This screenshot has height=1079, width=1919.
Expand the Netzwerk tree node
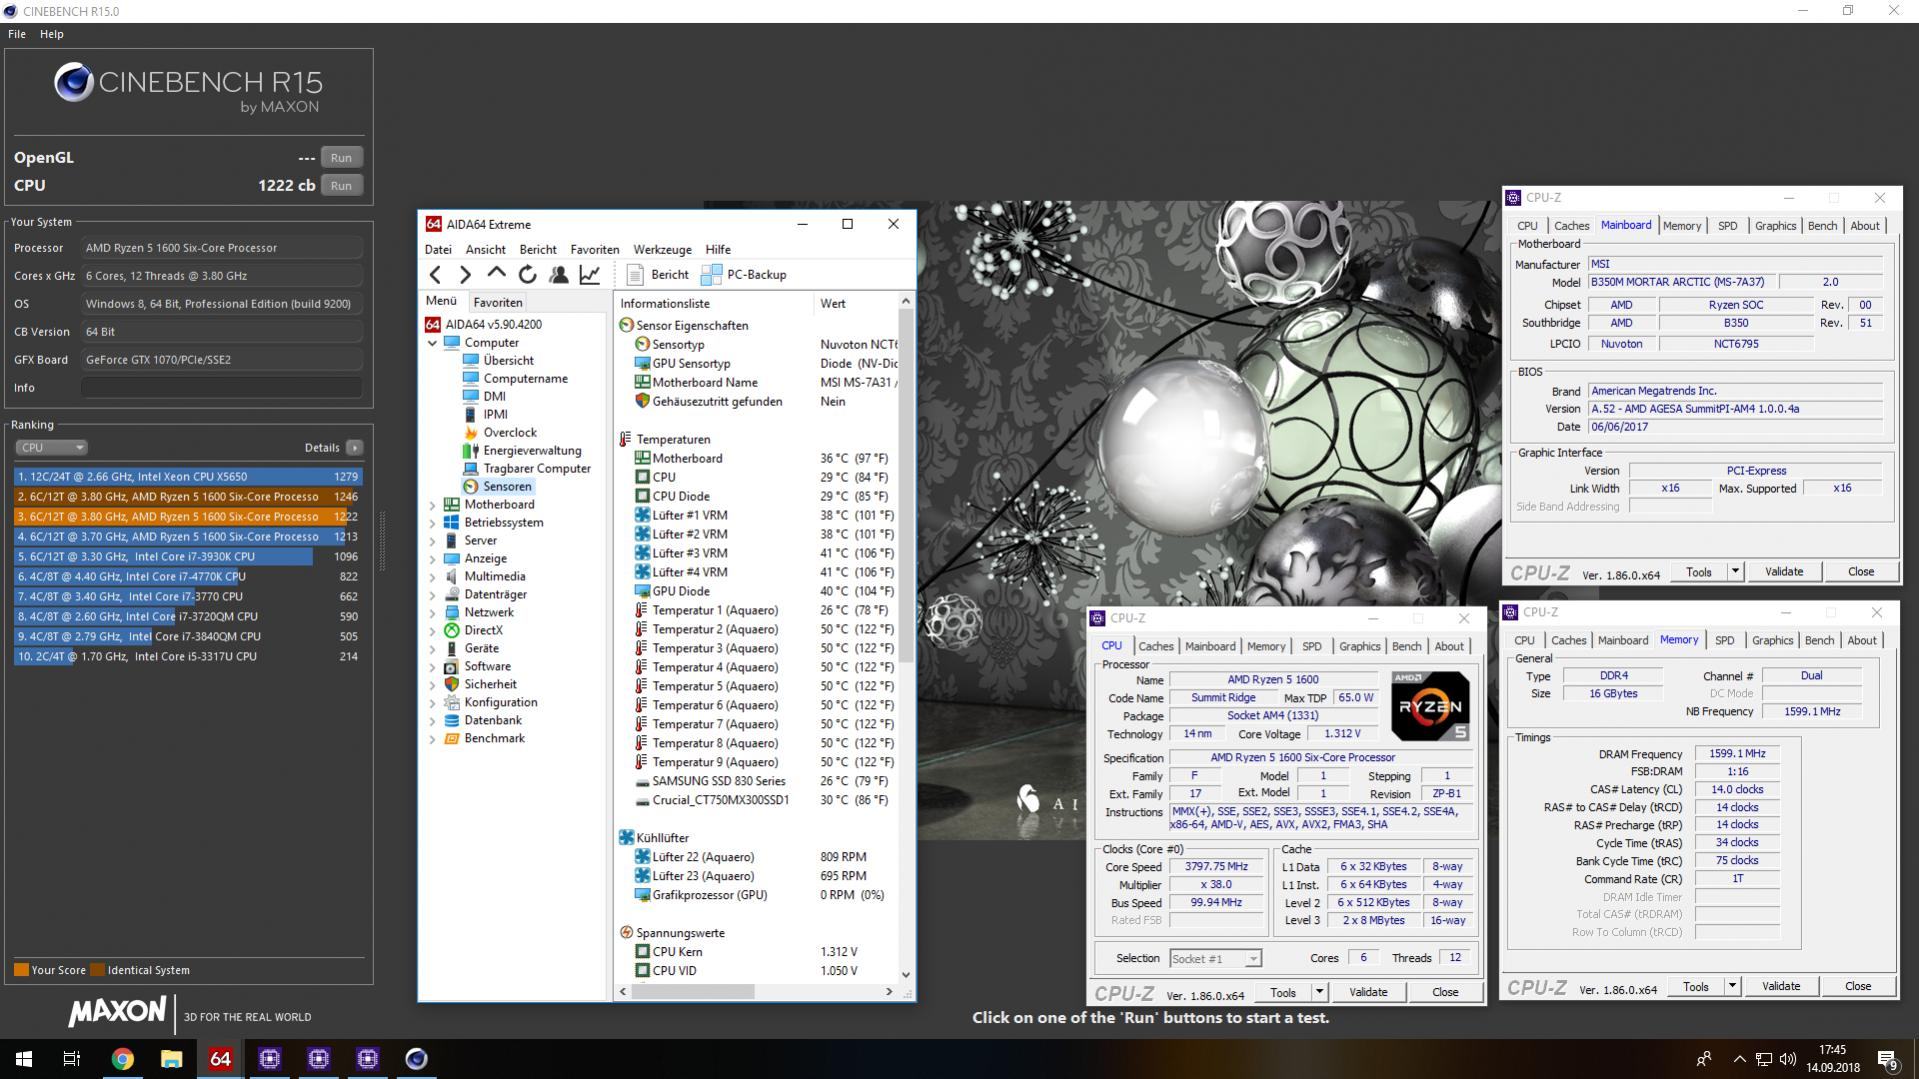pyautogui.click(x=432, y=613)
